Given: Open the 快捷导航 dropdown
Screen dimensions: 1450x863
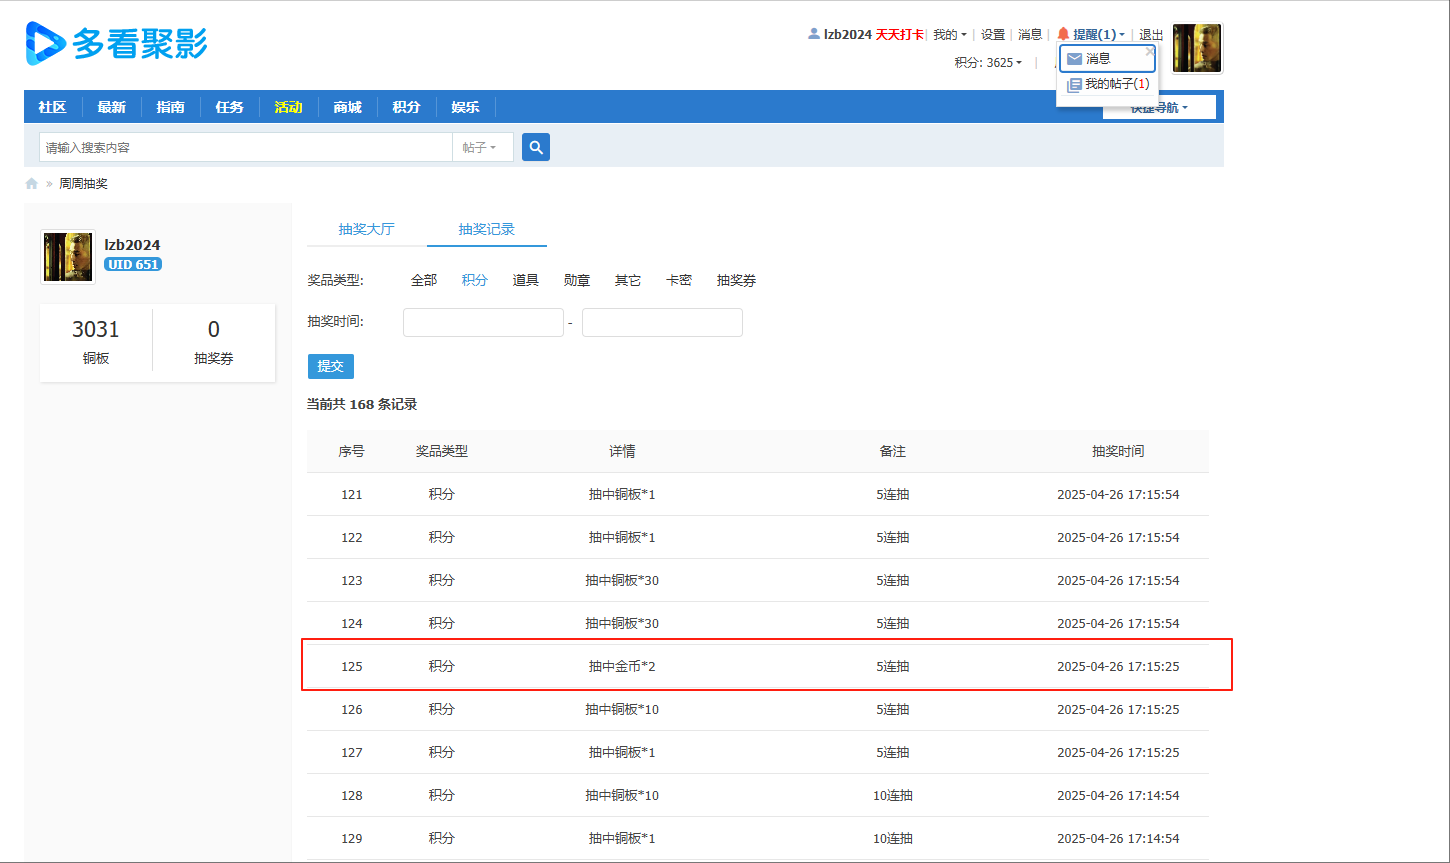Looking at the screenshot, I should [x=1157, y=107].
